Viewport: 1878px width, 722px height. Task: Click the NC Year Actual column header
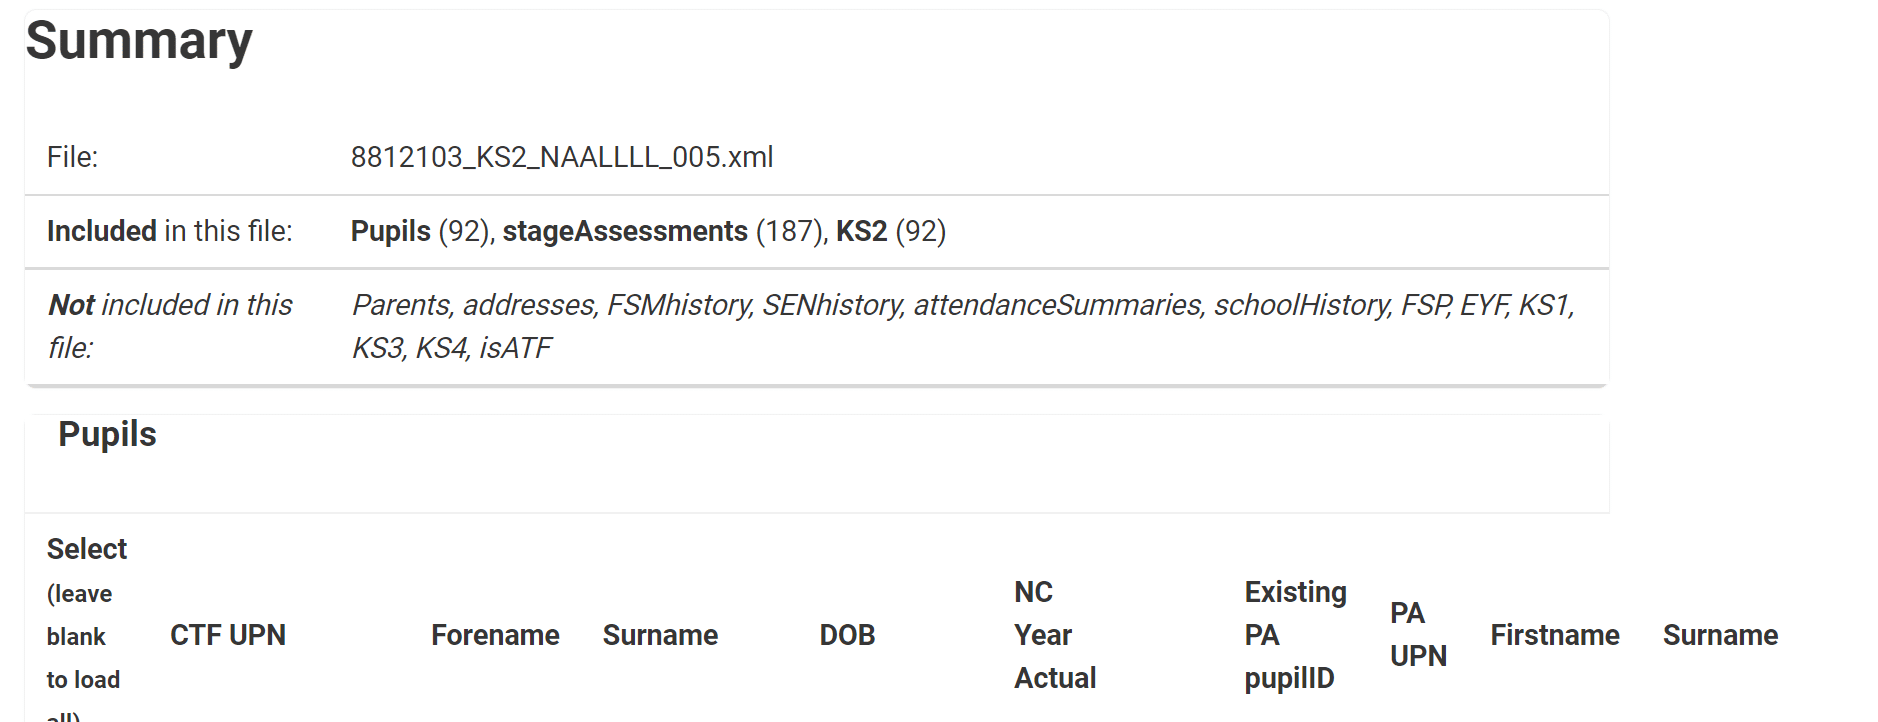point(1053,634)
